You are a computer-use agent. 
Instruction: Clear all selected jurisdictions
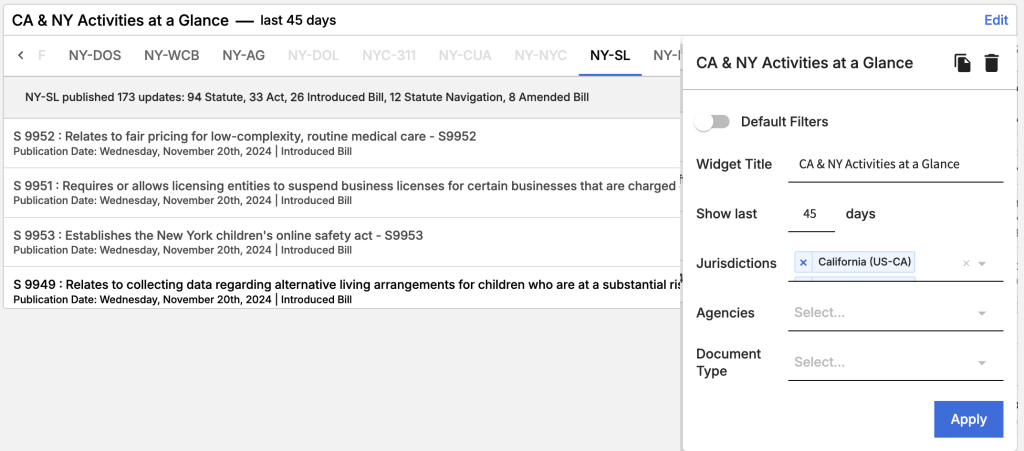click(966, 263)
